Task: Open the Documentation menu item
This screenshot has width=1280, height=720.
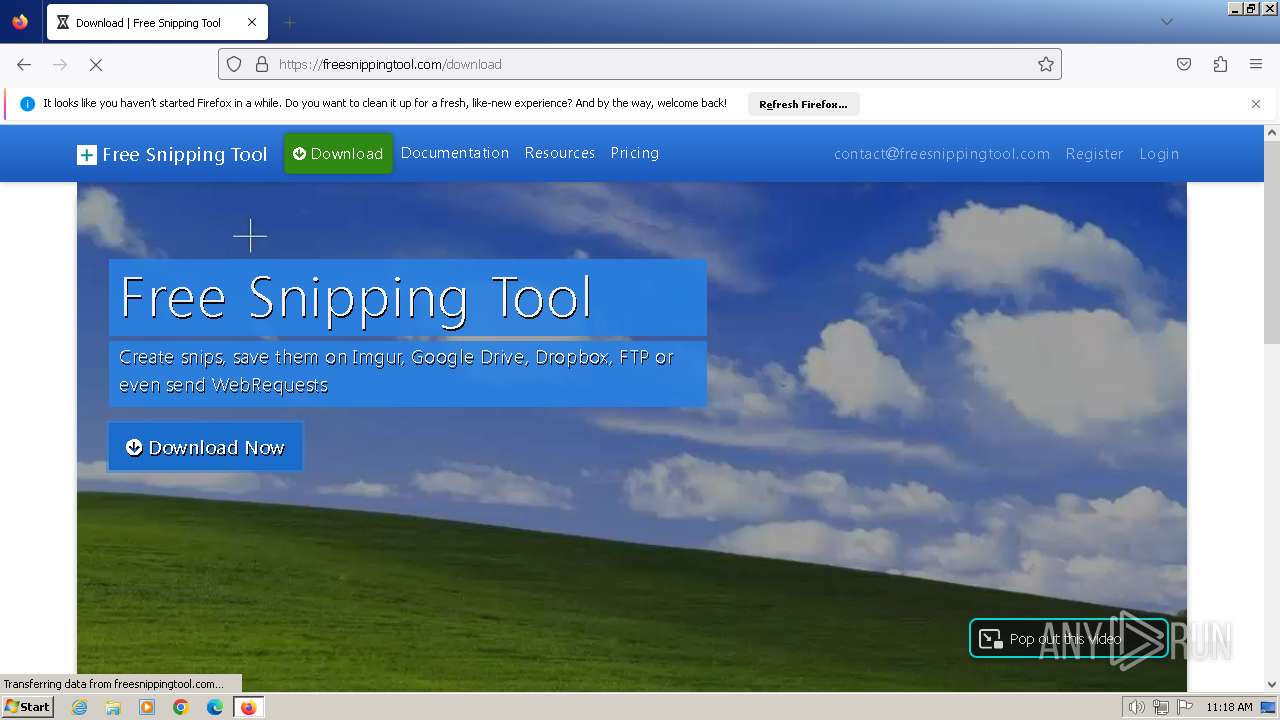Action: click(455, 153)
